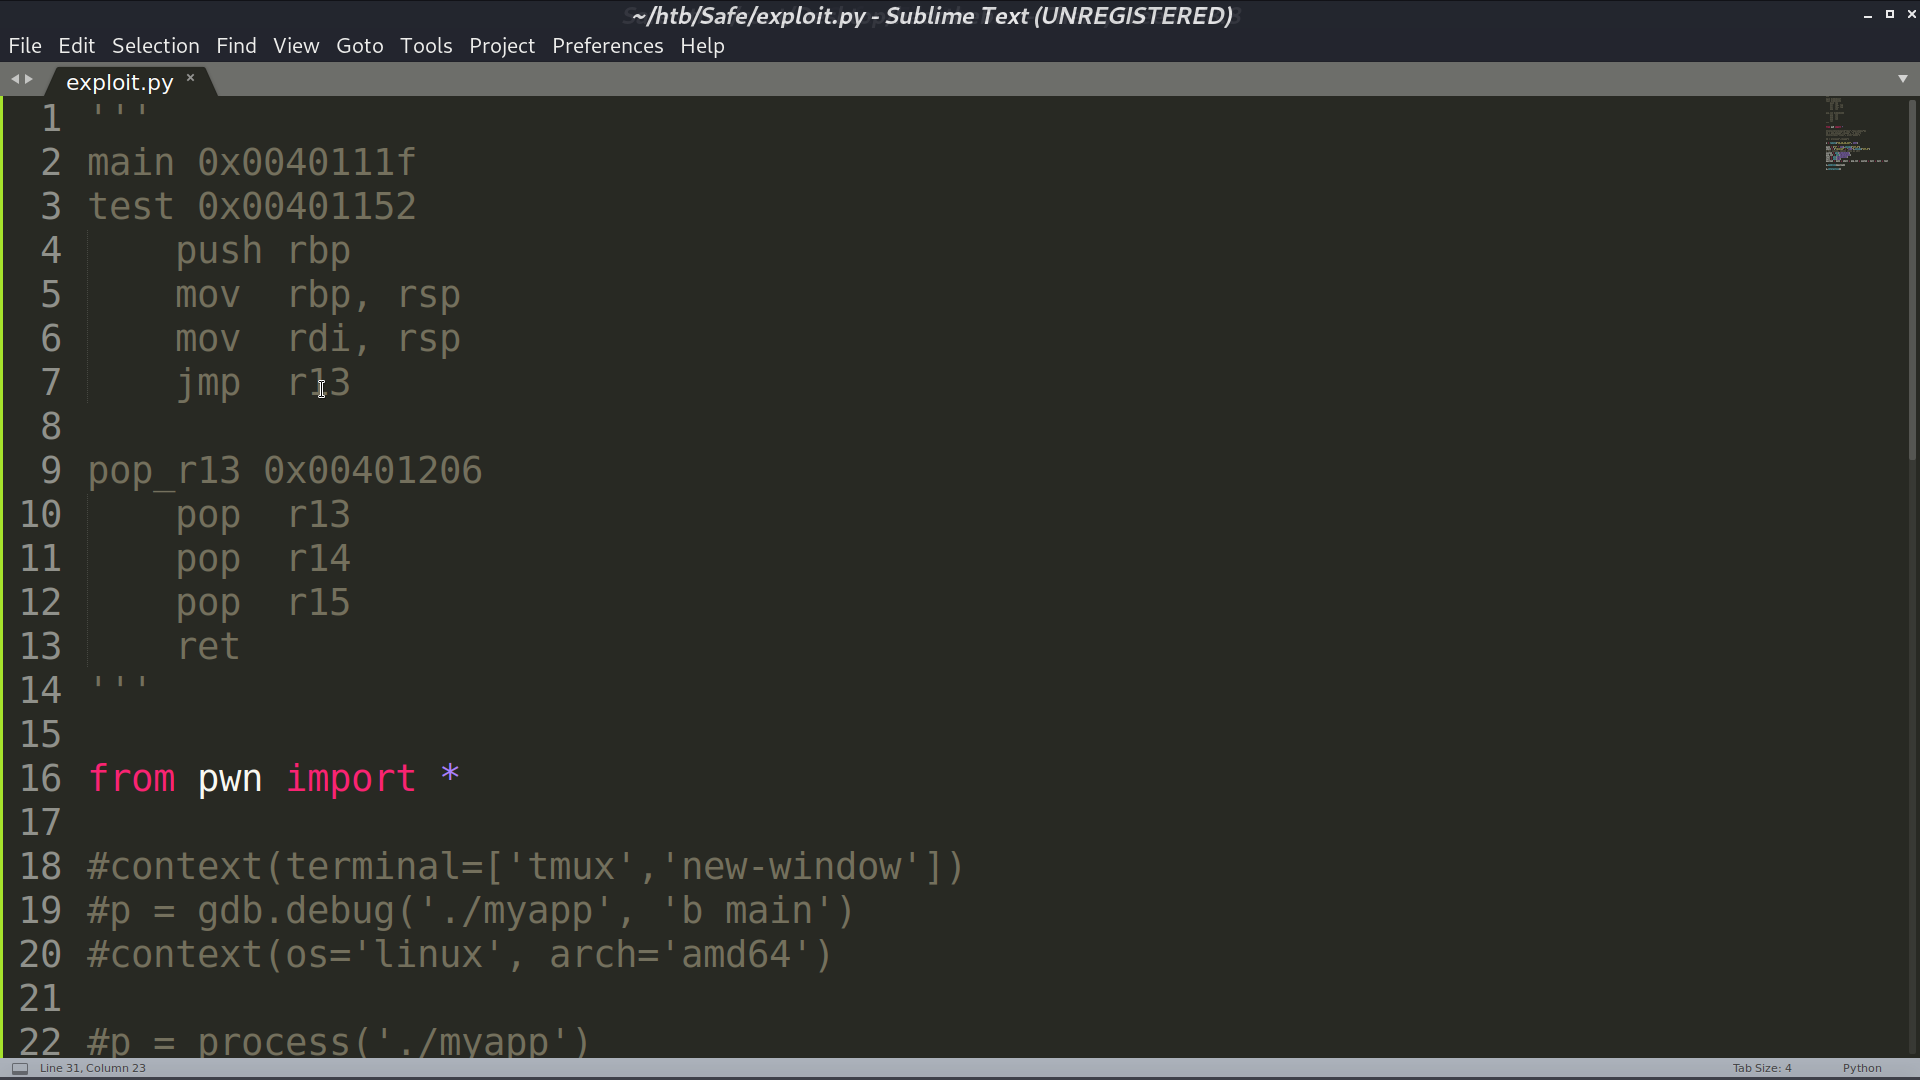
Task: Open the Project menu
Action: [x=502, y=46]
